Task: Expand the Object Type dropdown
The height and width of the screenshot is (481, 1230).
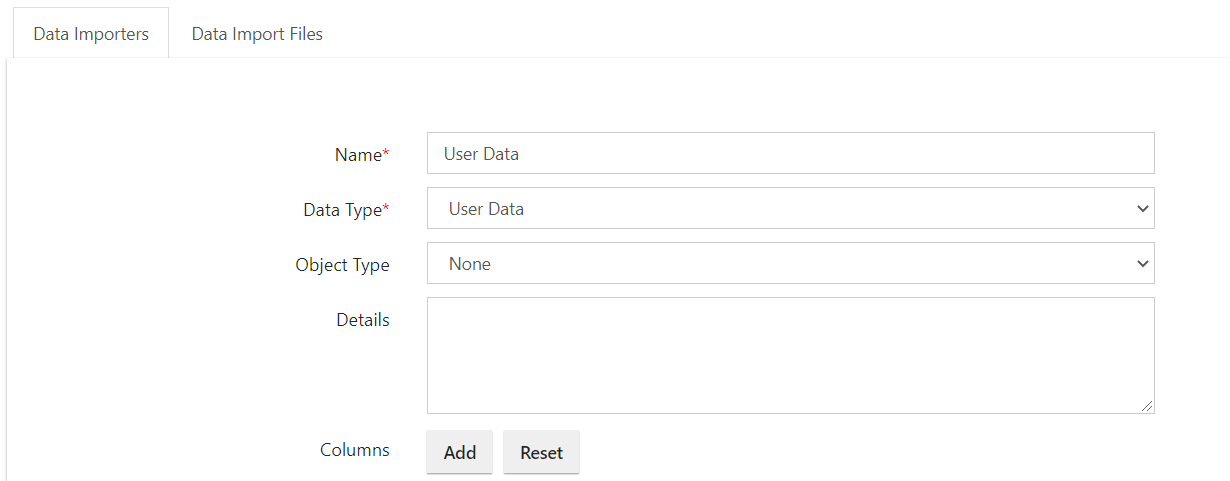Action: [x=790, y=263]
